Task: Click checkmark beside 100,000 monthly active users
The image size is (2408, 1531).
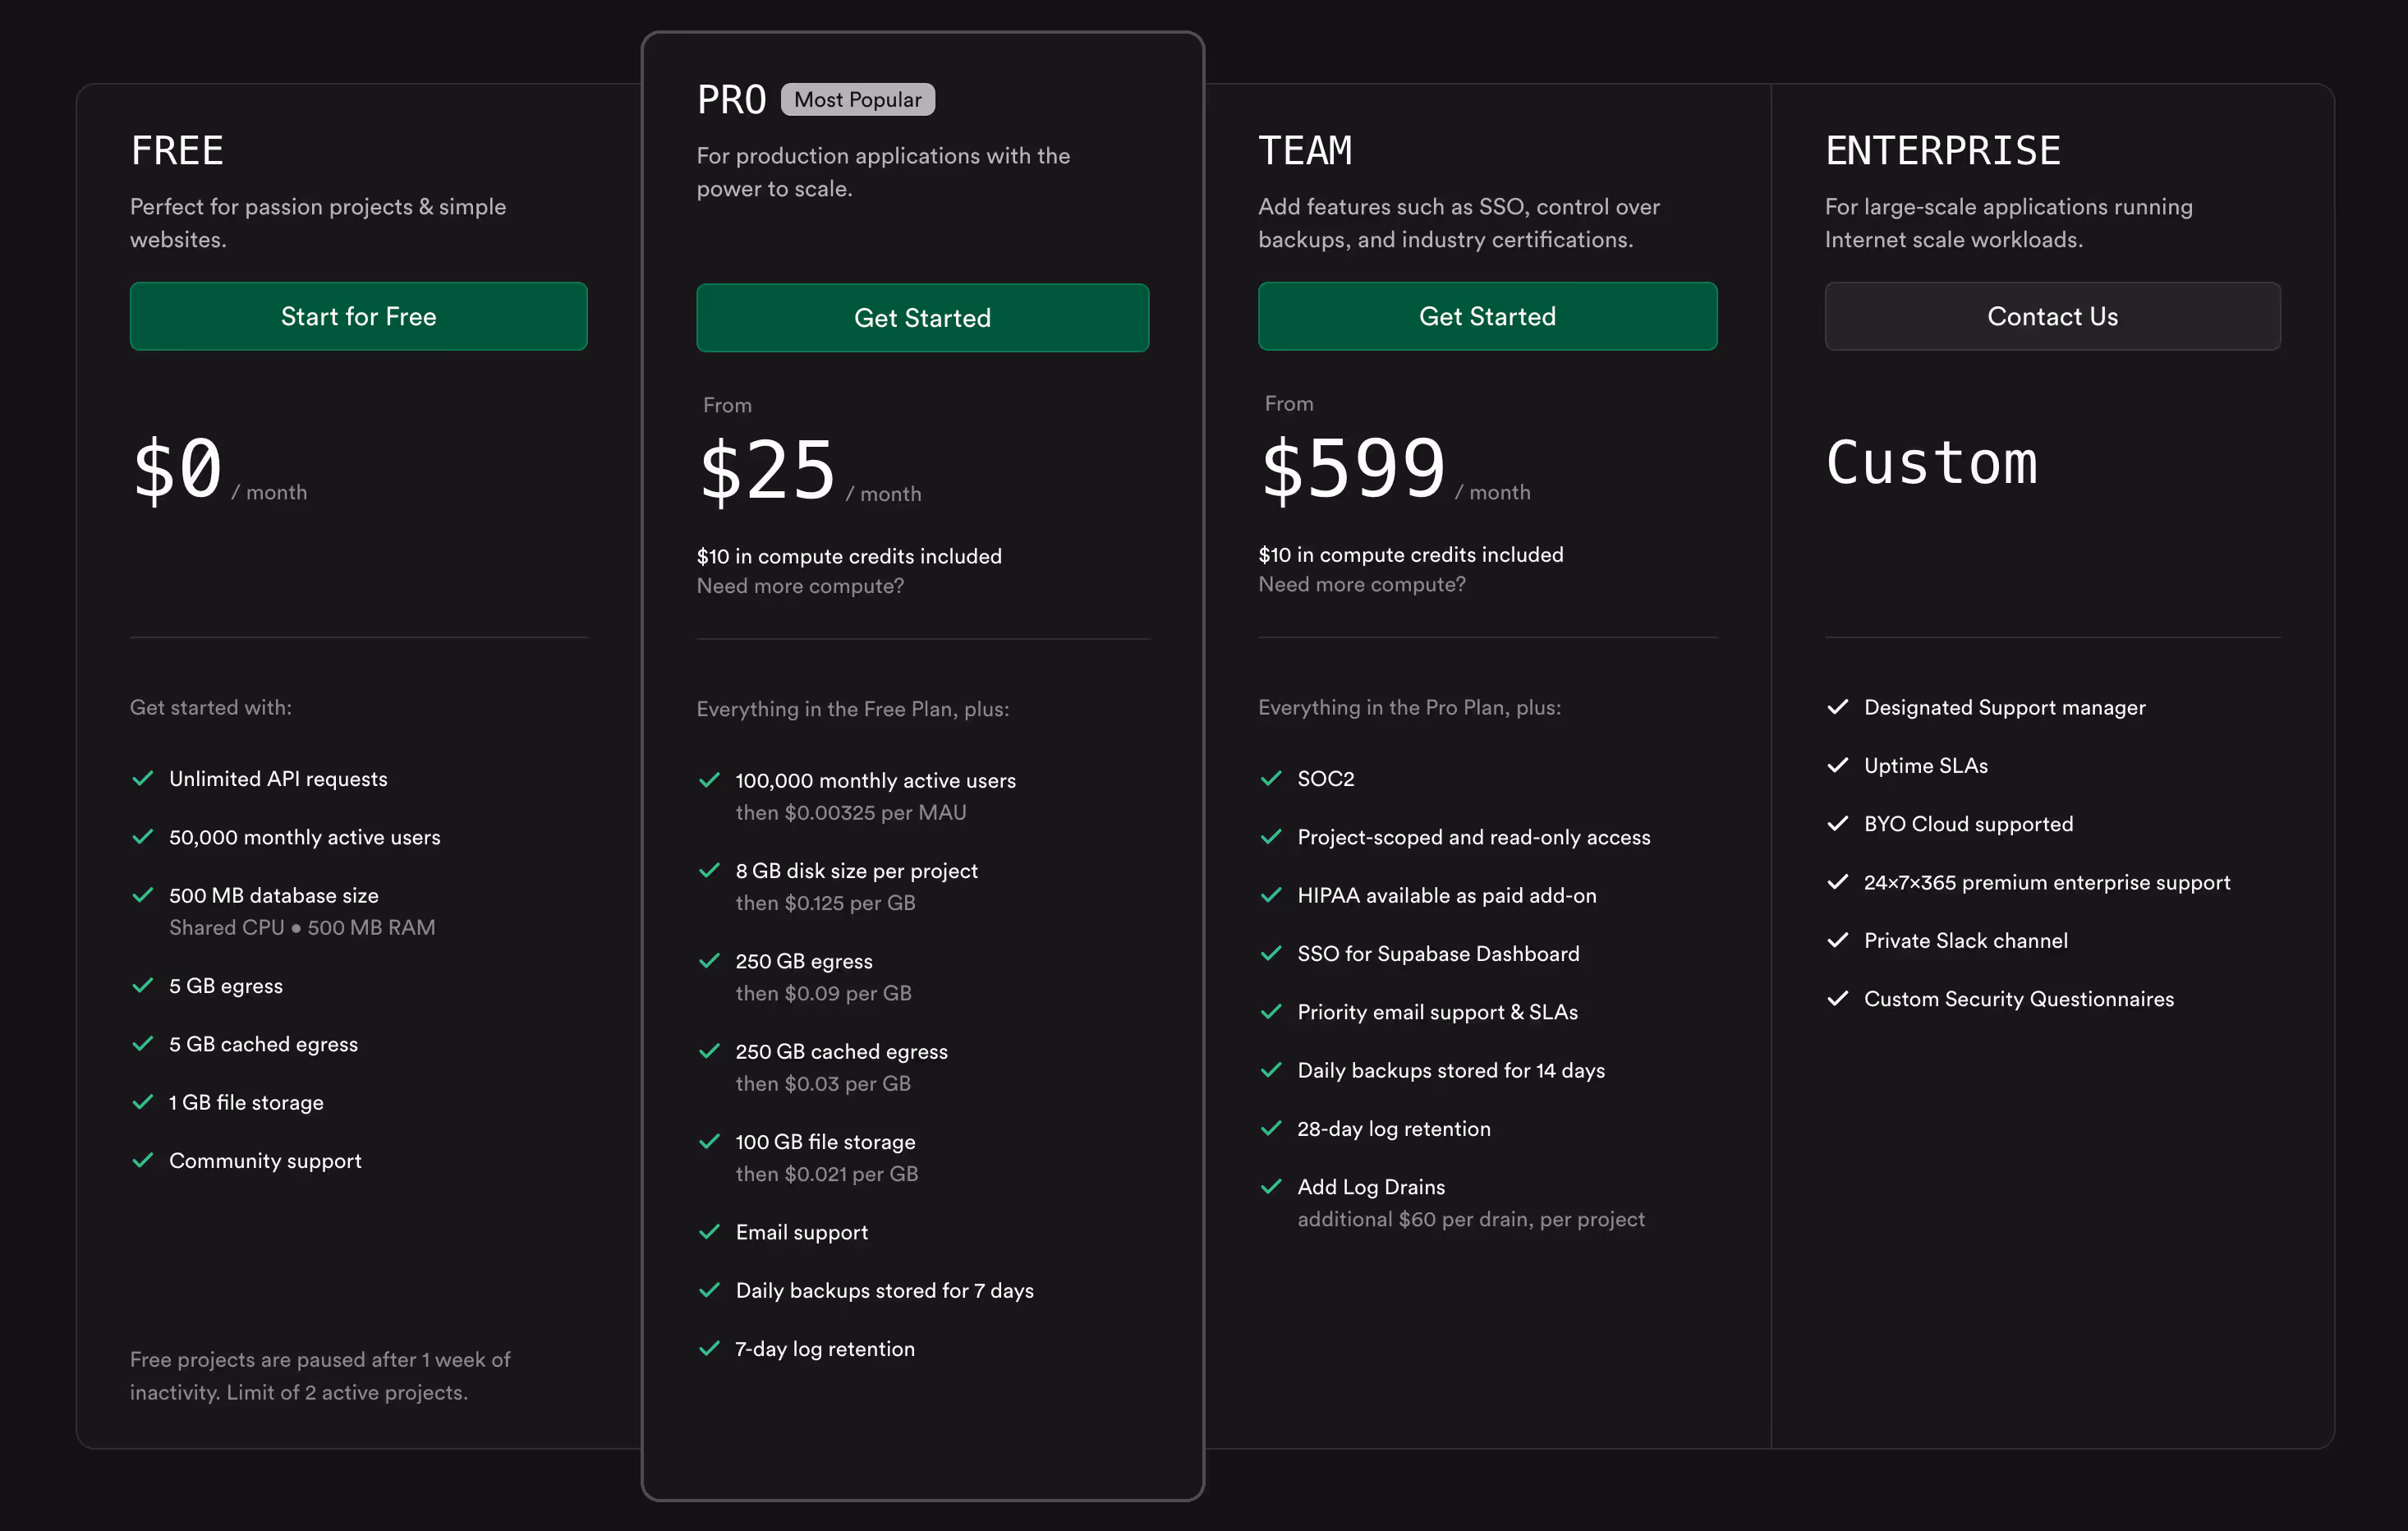Action: [x=709, y=780]
